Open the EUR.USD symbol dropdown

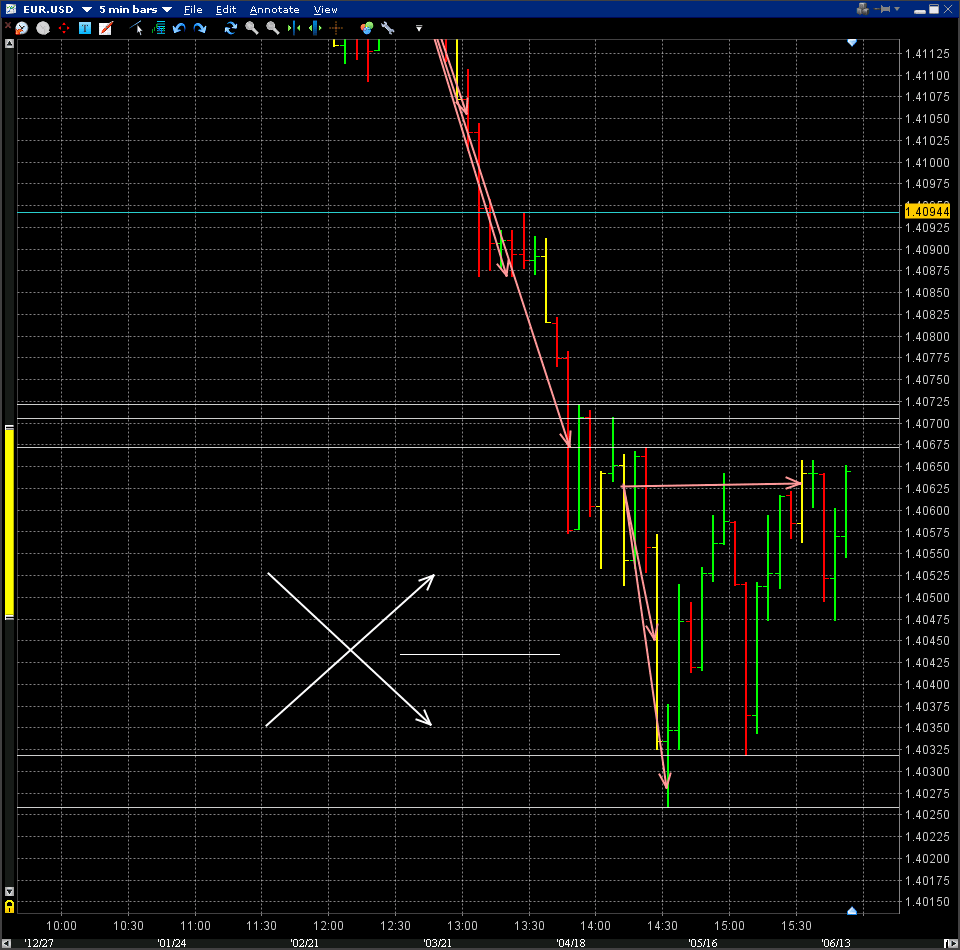click(x=86, y=10)
